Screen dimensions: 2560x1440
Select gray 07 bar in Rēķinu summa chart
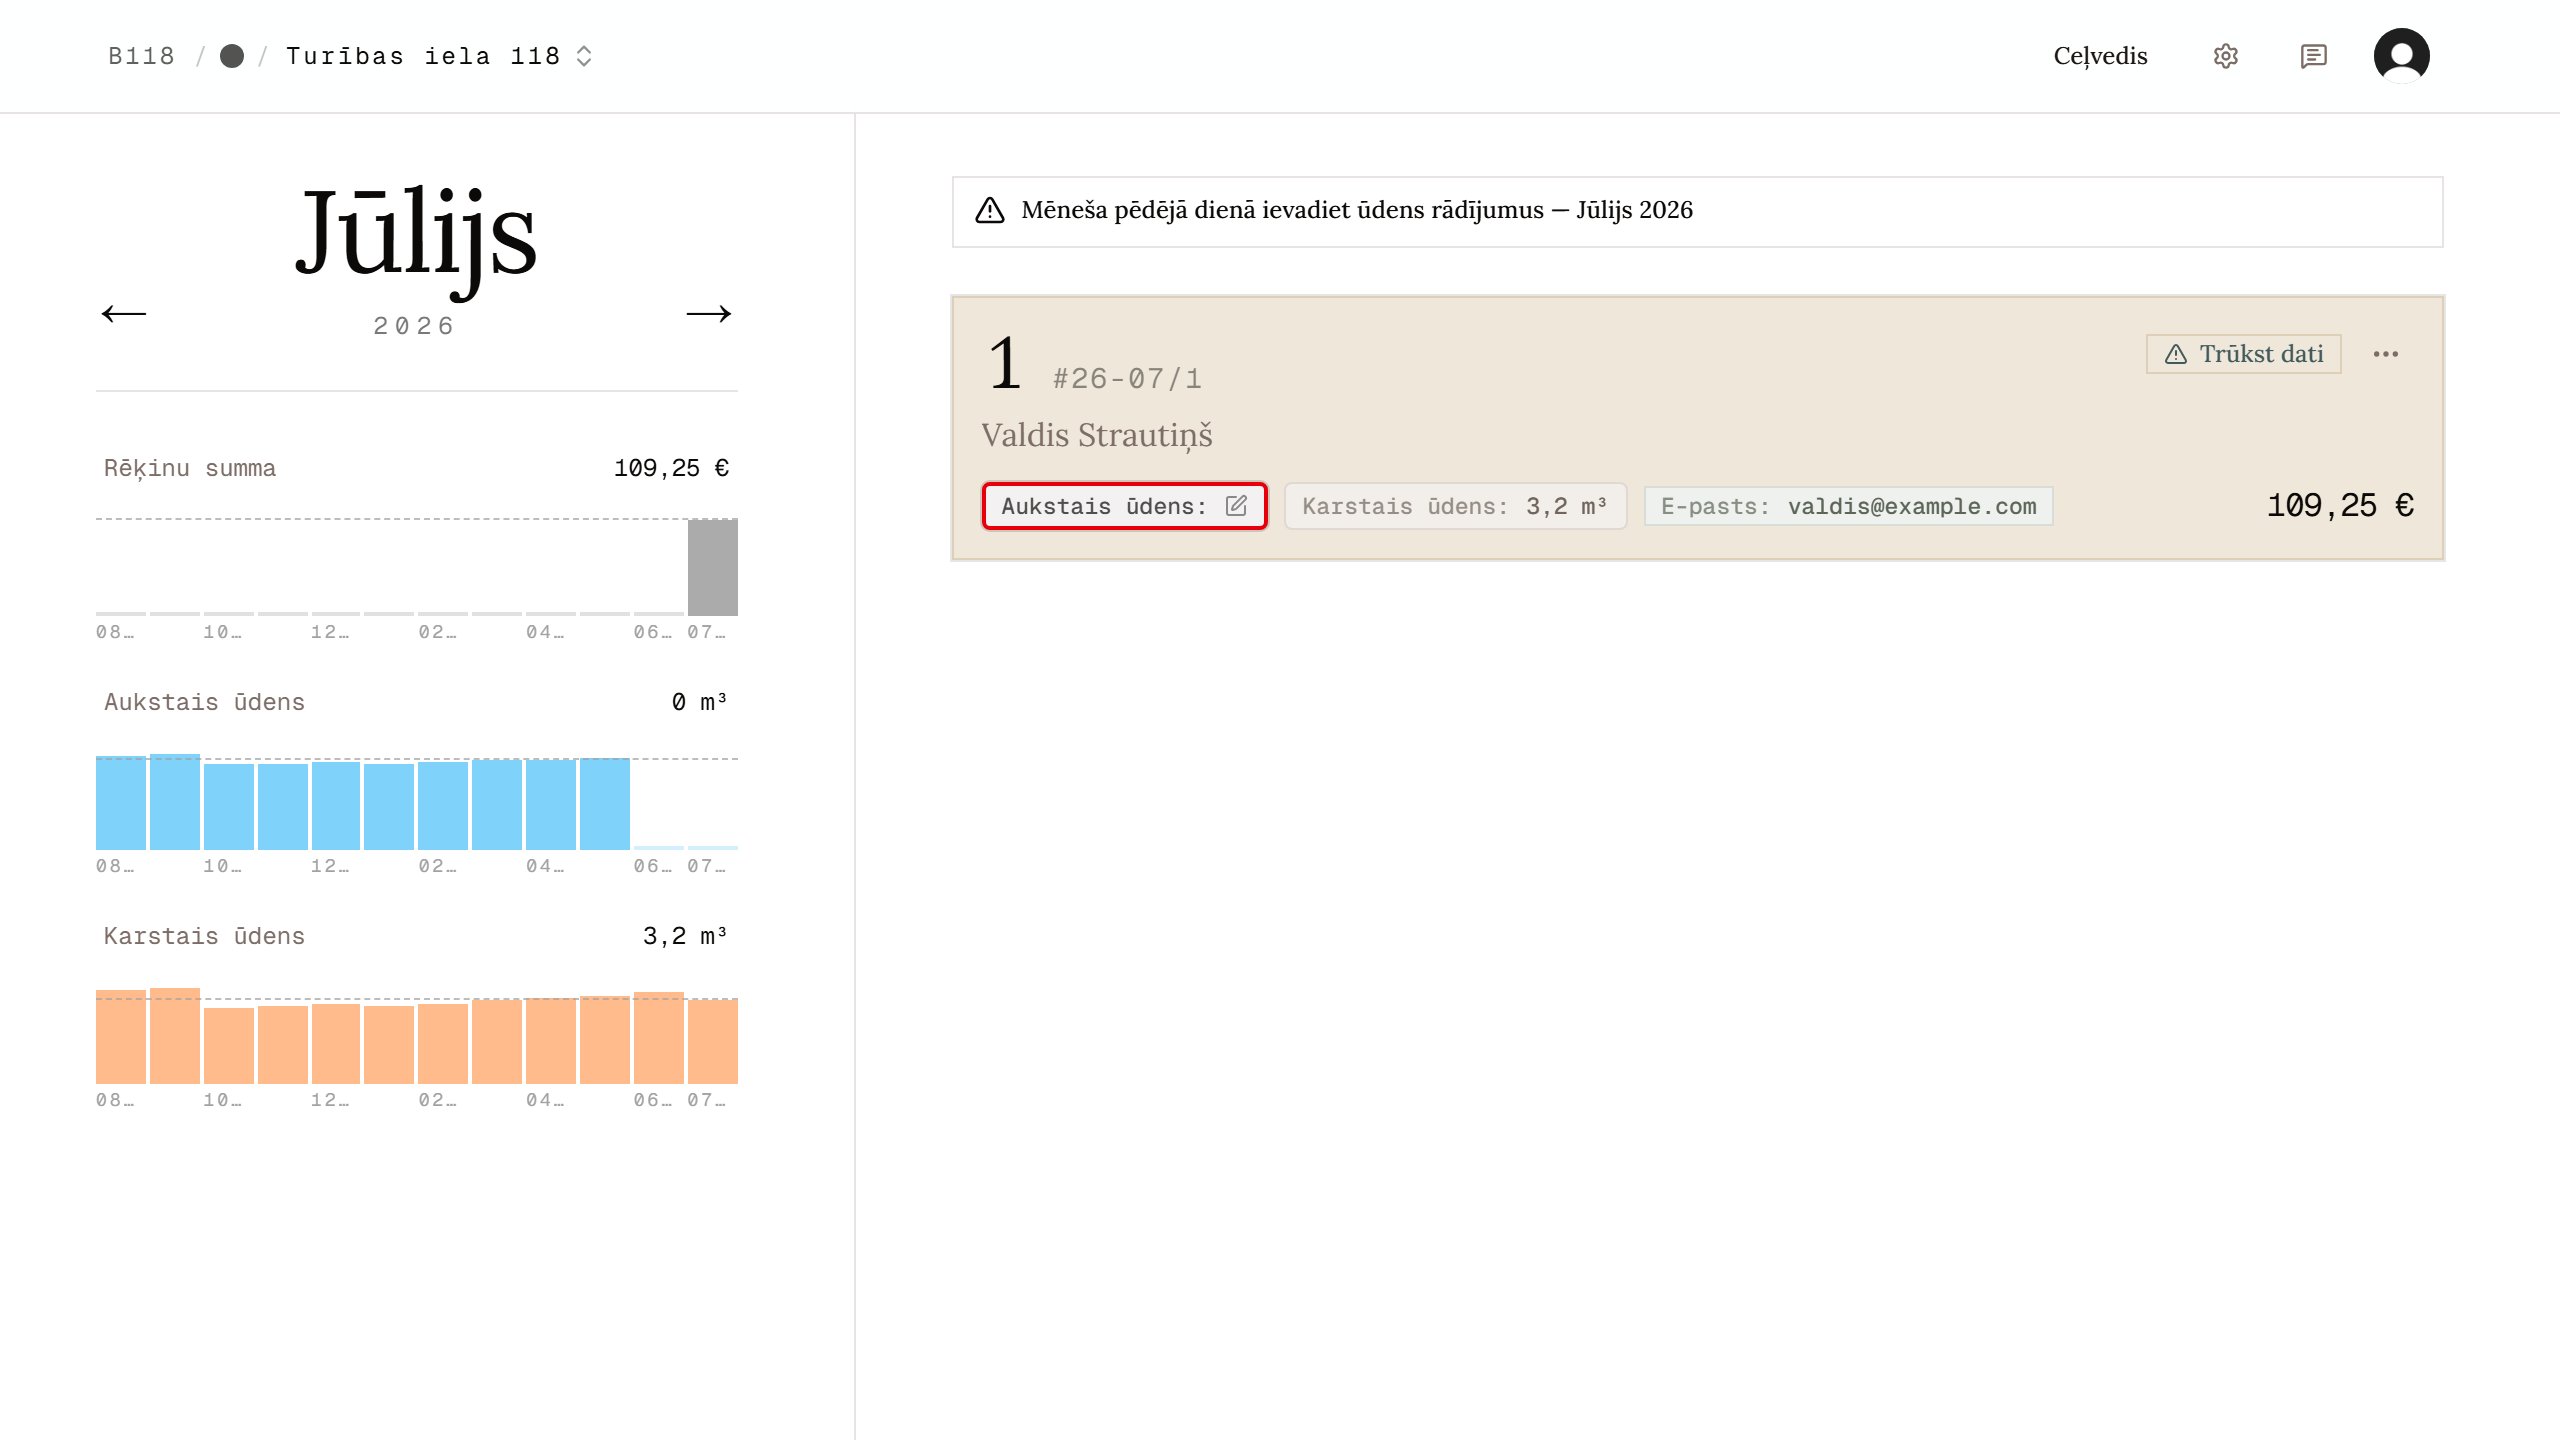(x=712, y=567)
